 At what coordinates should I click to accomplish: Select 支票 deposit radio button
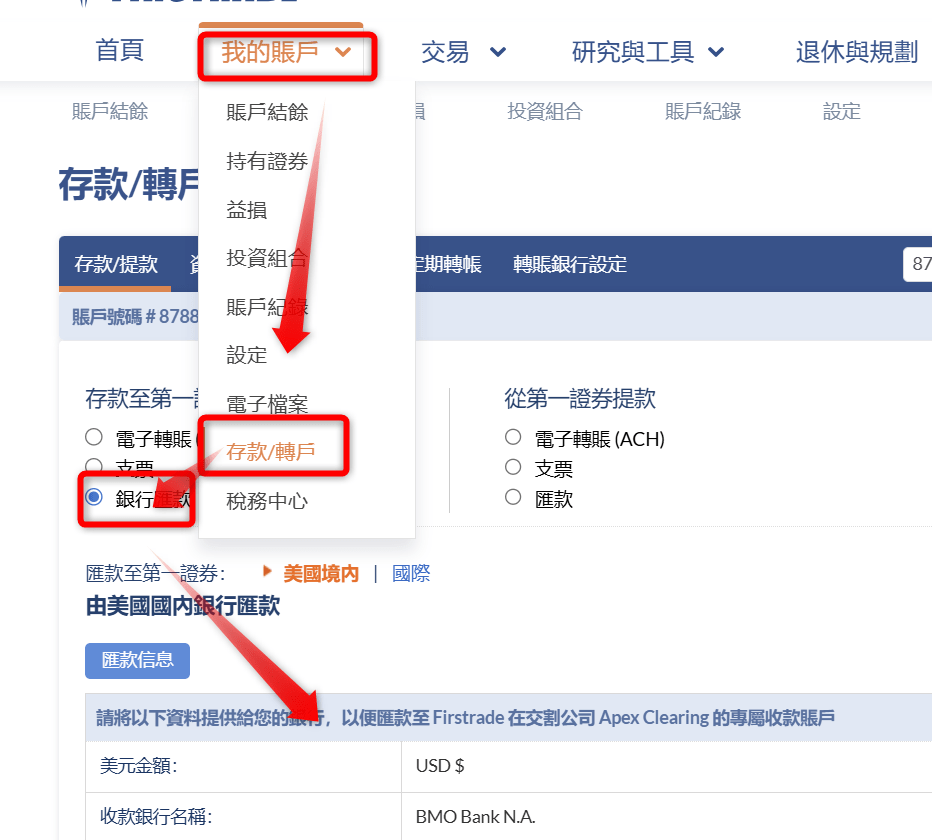(94, 467)
